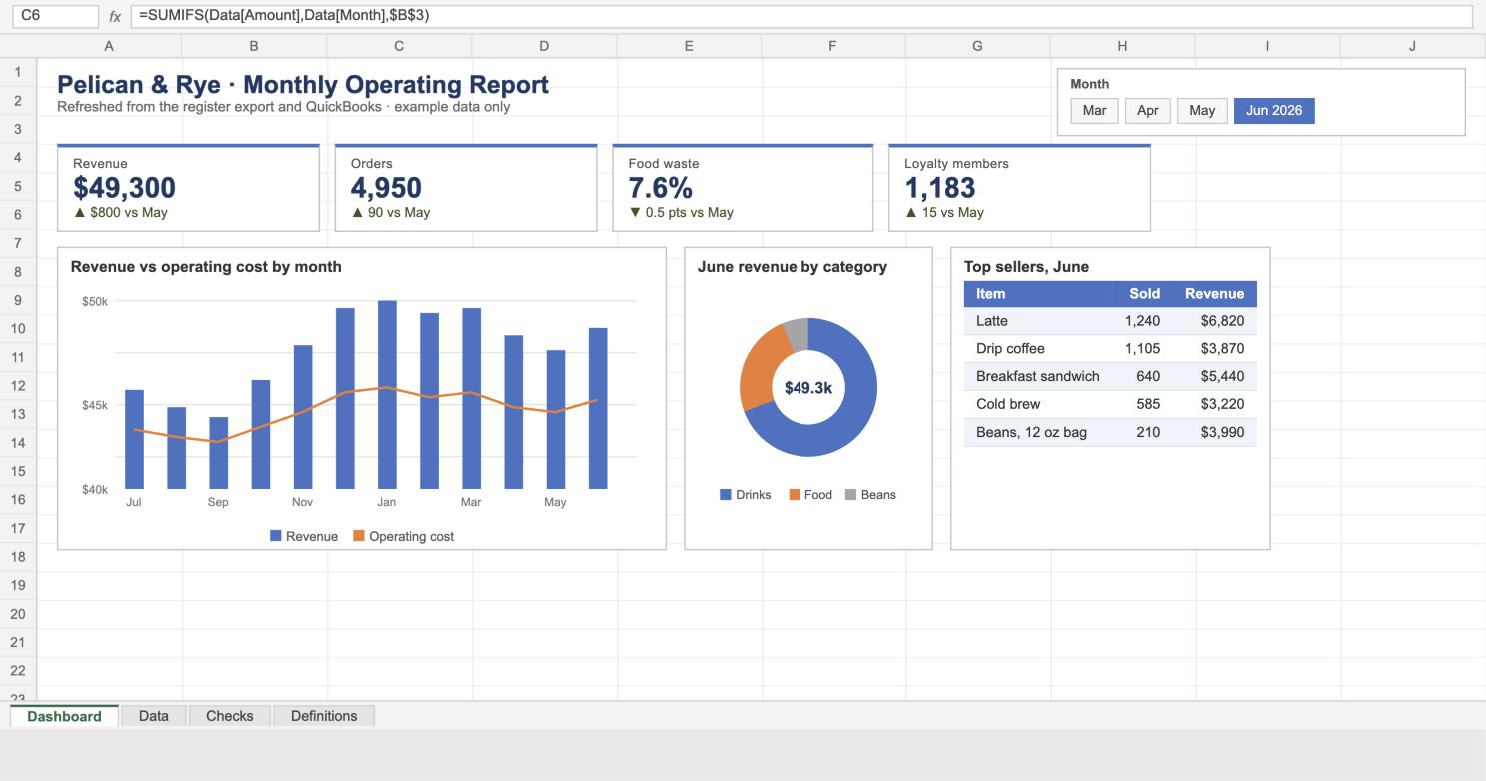The image size is (1486, 781).
Task: Click the Month slicer title
Action: click(1090, 84)
